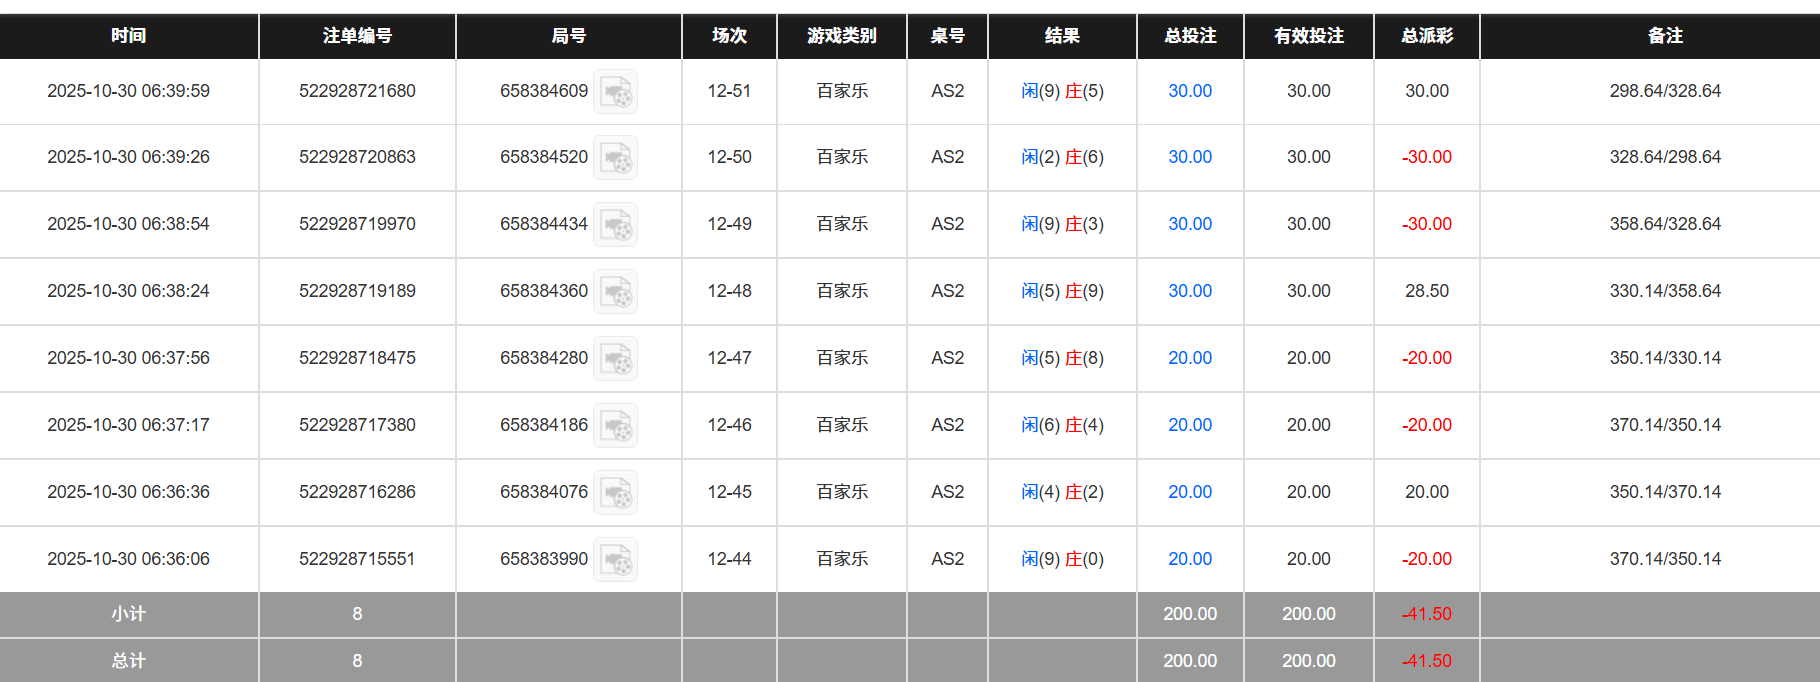This screenshot has width=1820, height=682.
Task: Click video icon beside round 658384434
Action: pos(616,225)
